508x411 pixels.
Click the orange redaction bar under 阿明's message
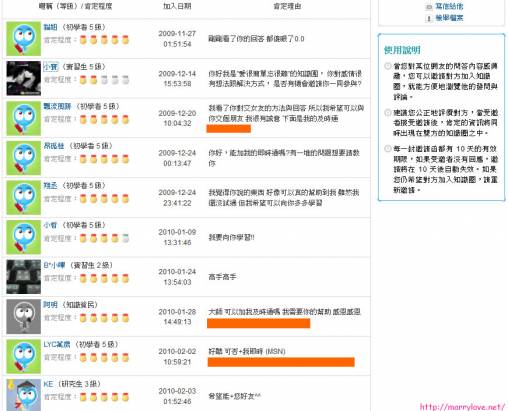259,323
